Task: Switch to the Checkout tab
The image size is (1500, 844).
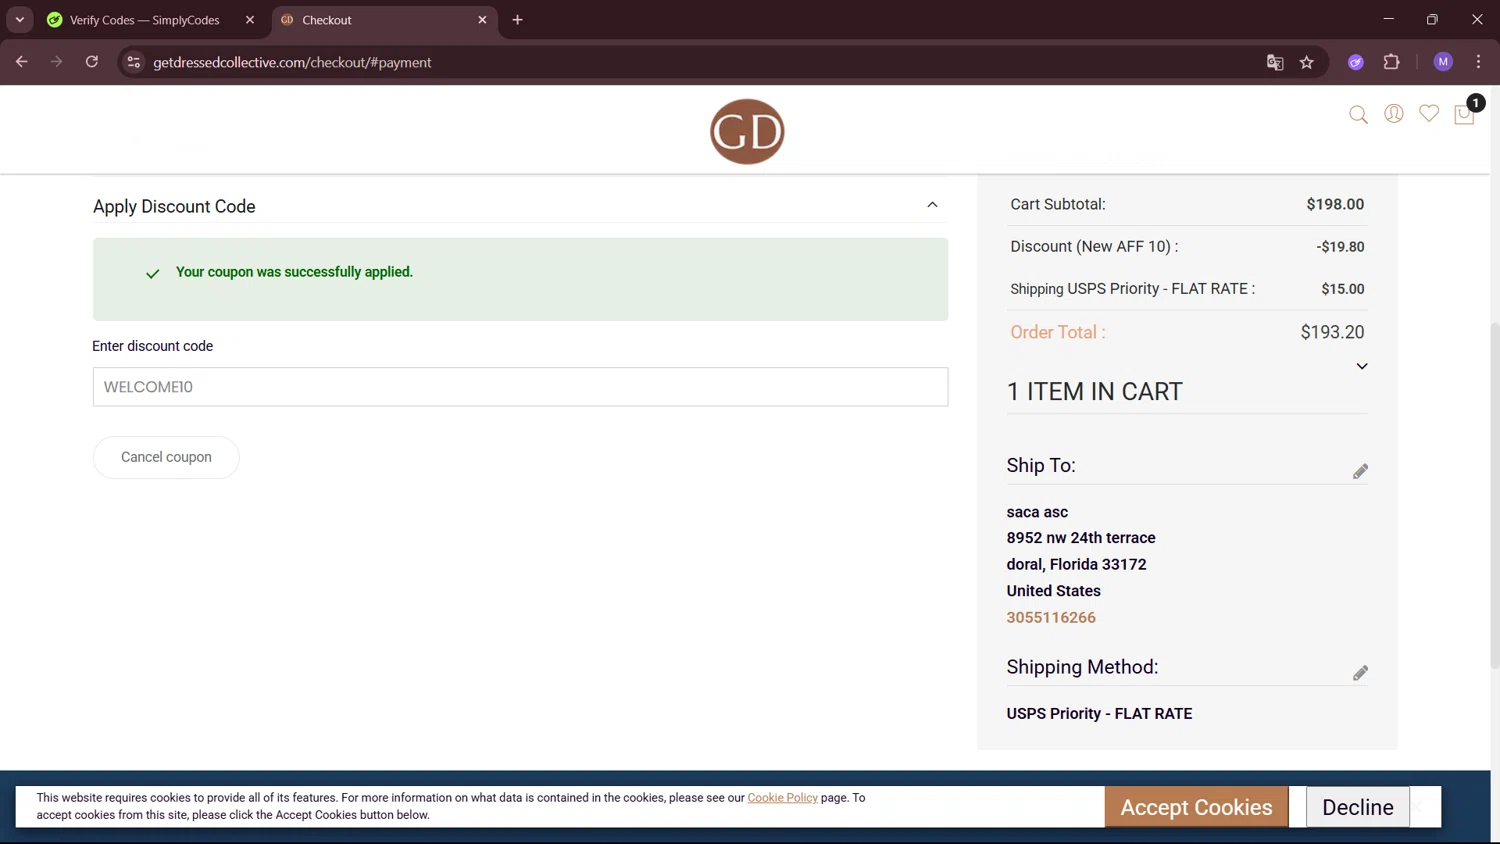Action: point(385,20)
